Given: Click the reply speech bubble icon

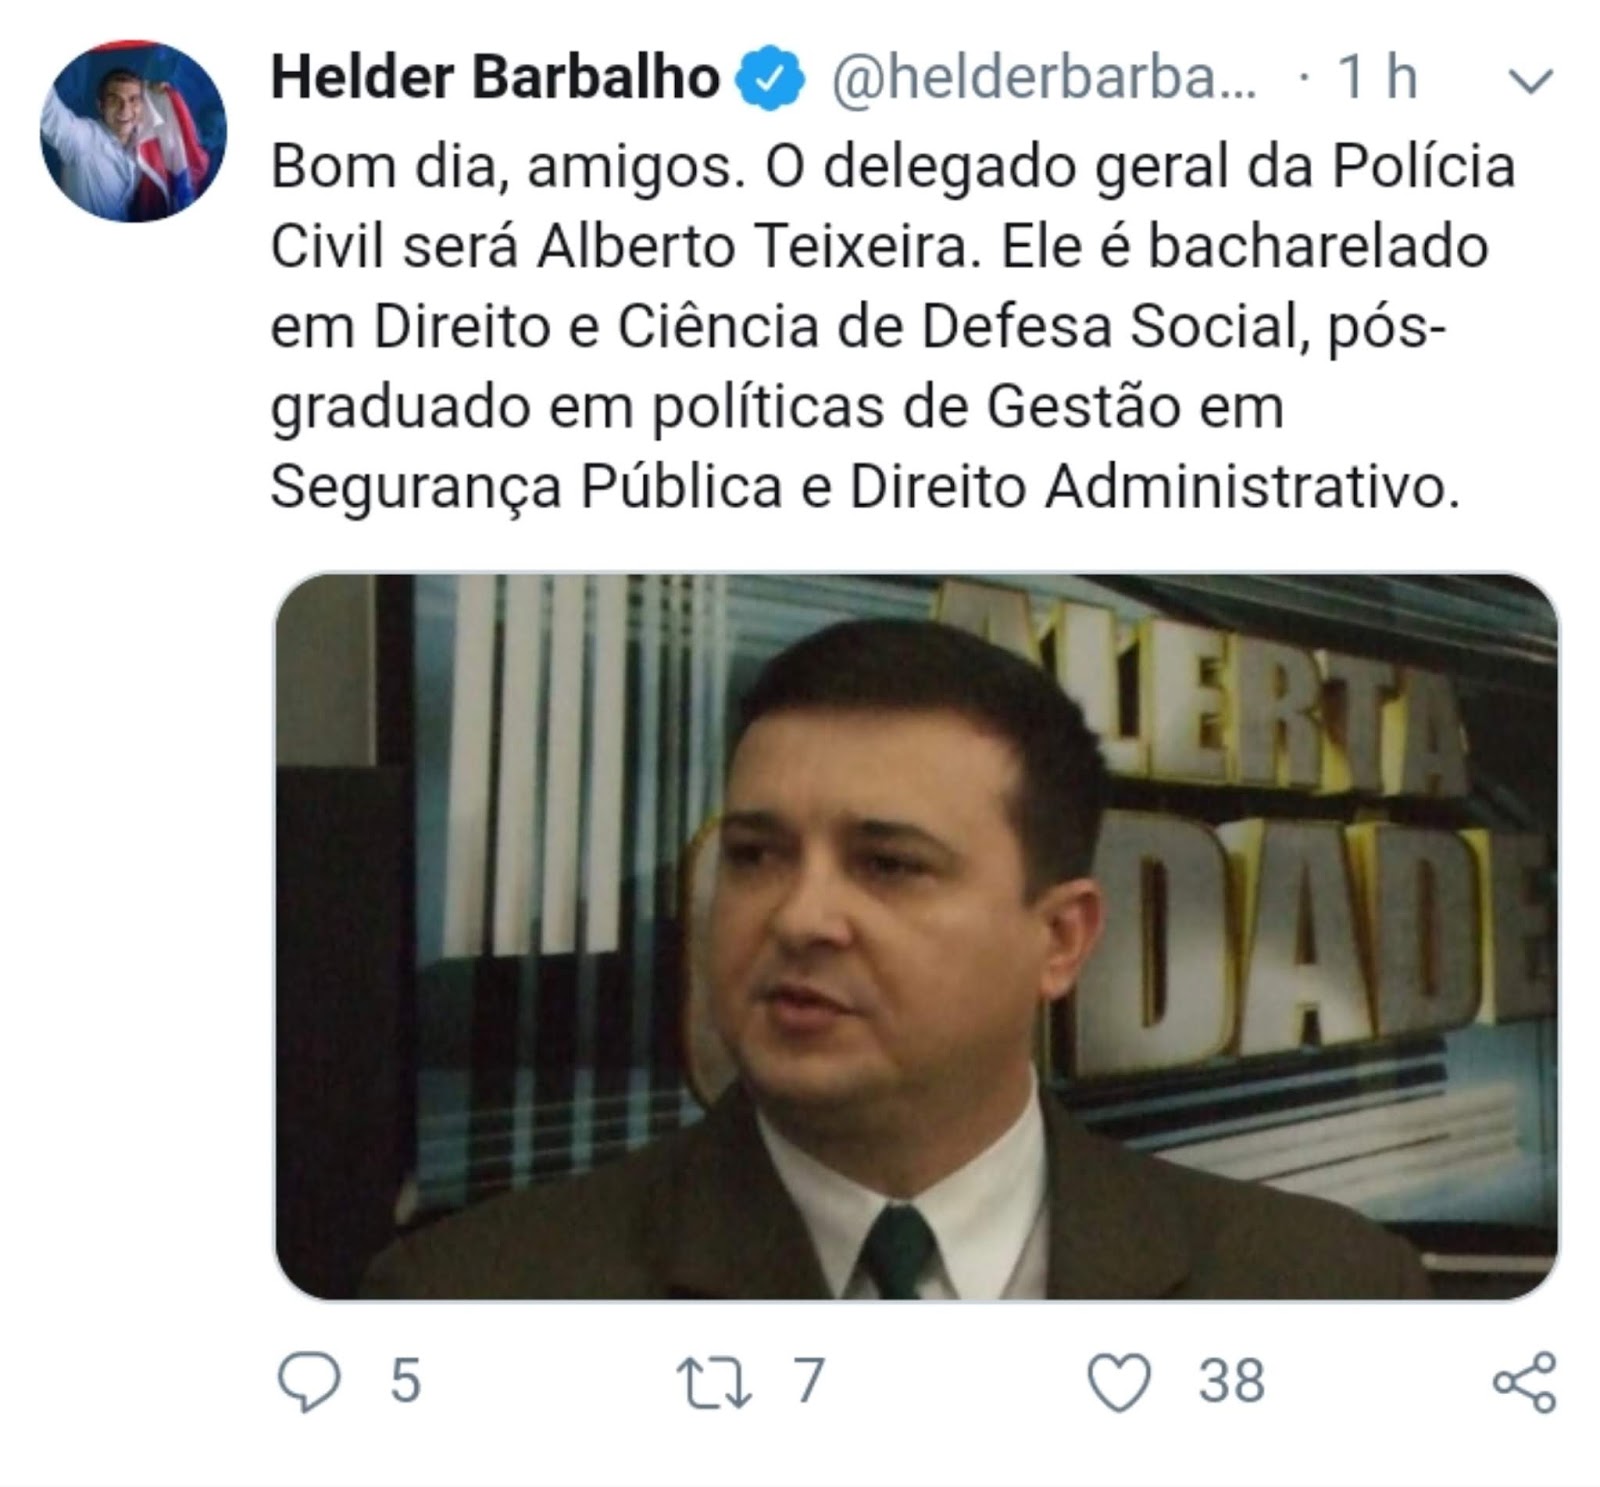Looking at the screenshot, I should point(309,1381).
